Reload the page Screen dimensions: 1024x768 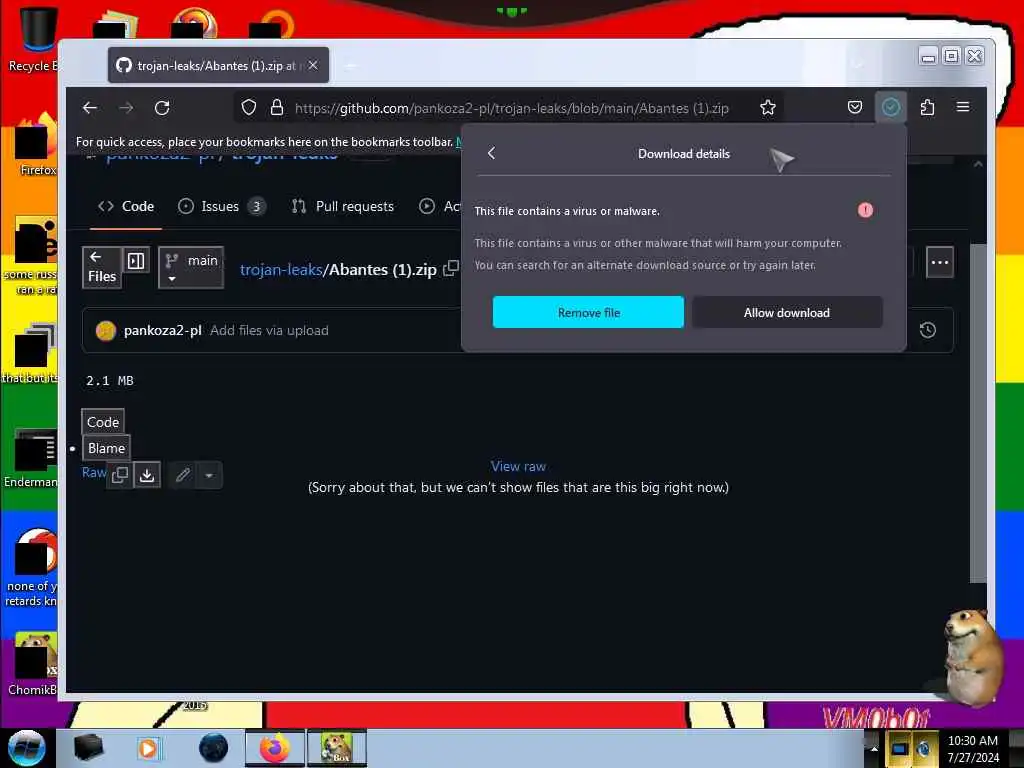[162, 108]
